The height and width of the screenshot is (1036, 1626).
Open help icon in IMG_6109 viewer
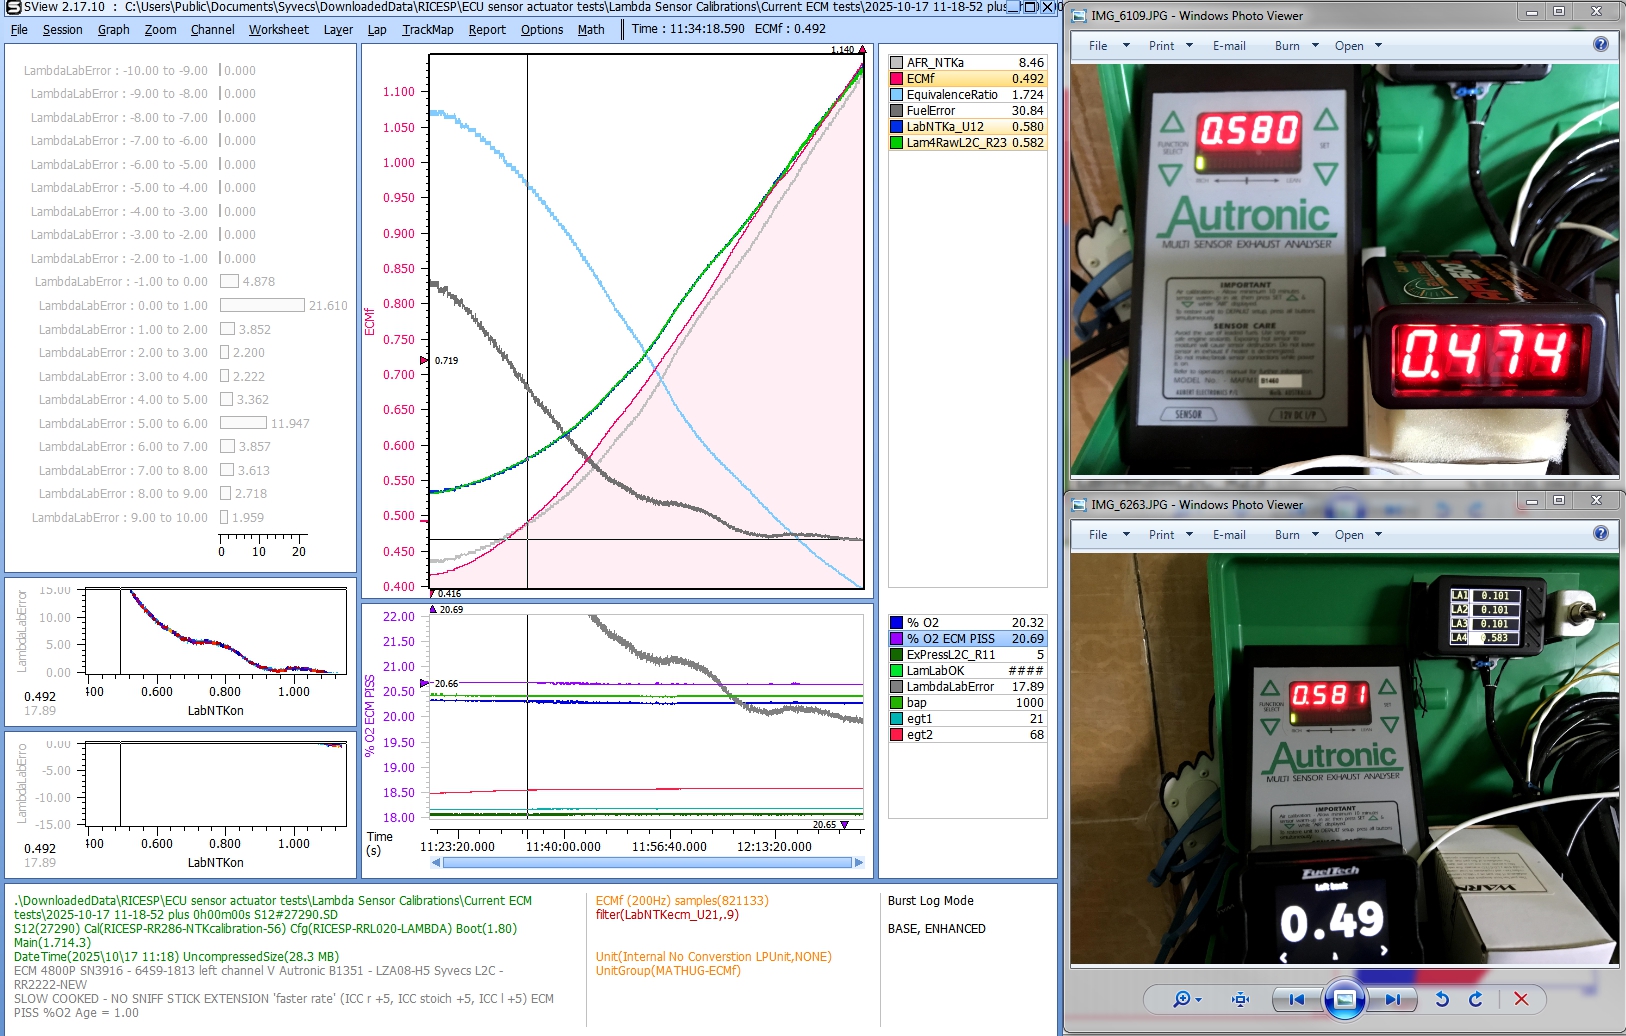tap(1600, 45)
